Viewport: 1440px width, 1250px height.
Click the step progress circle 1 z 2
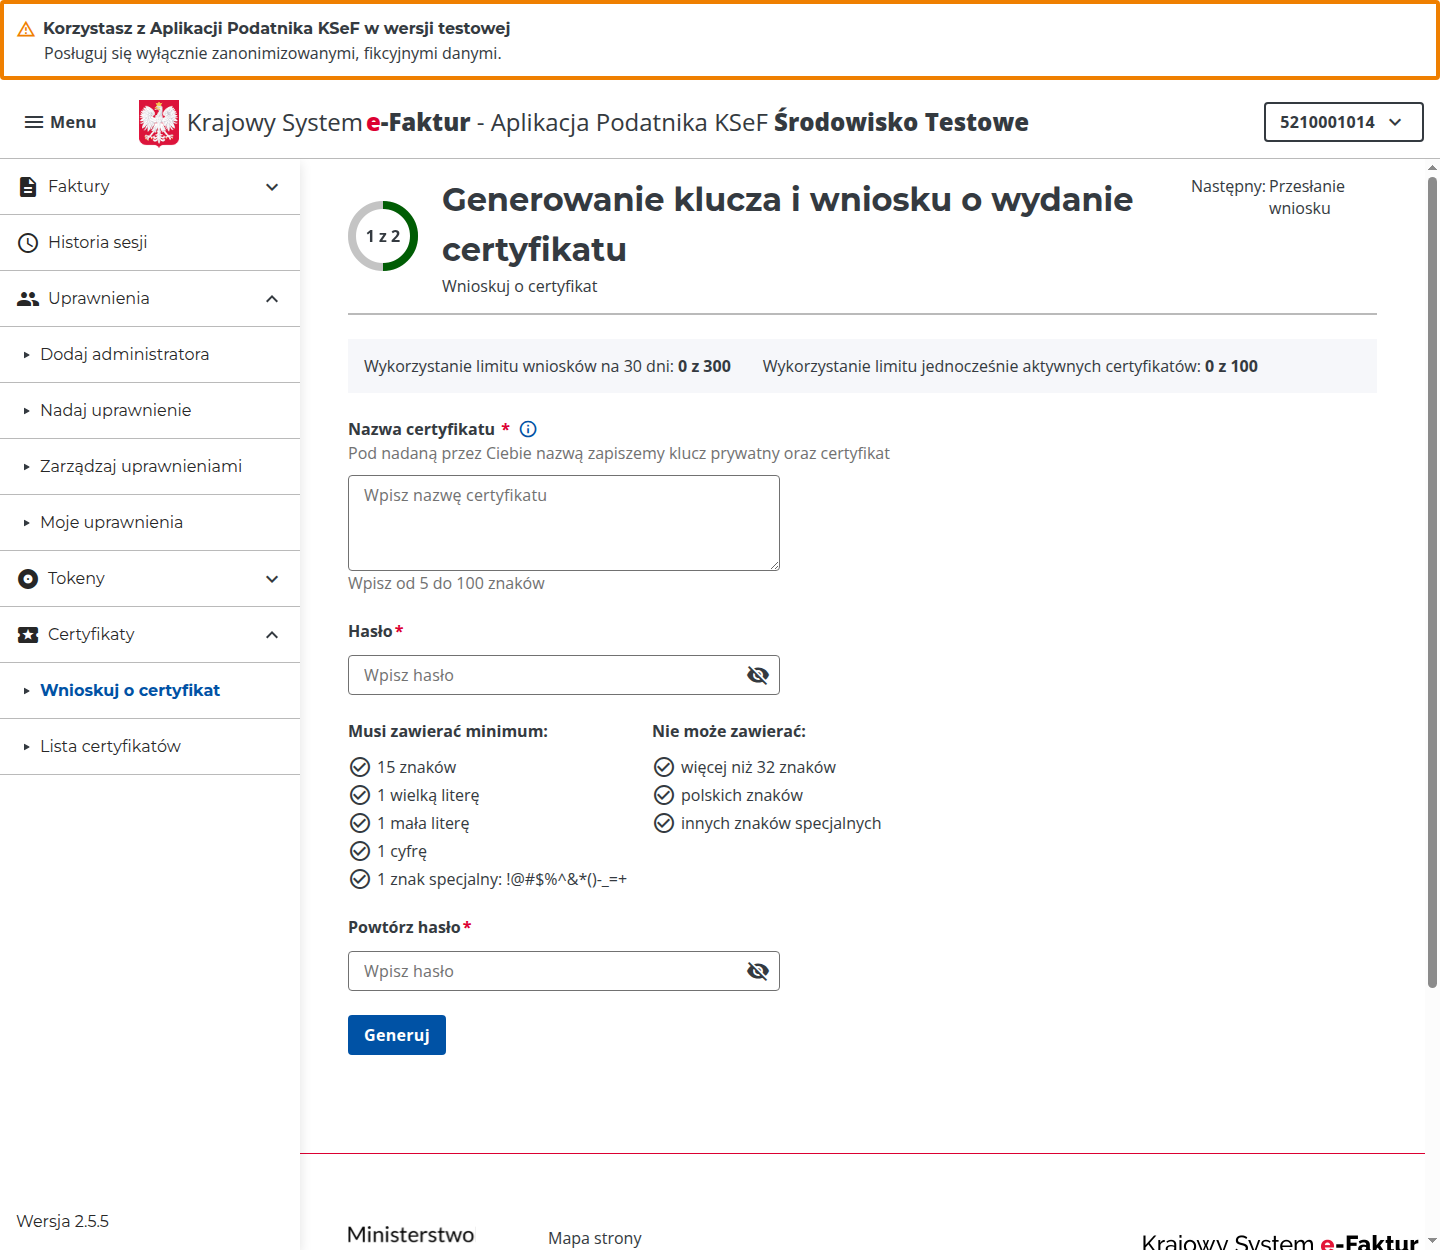pyautogui.click(x=383, y=236)
